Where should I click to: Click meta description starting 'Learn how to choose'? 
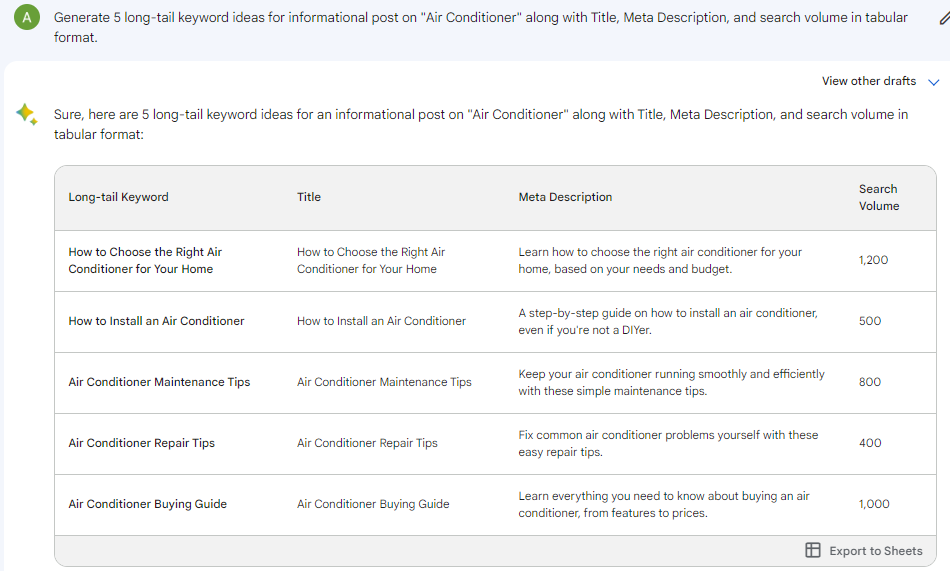[660, 260]
